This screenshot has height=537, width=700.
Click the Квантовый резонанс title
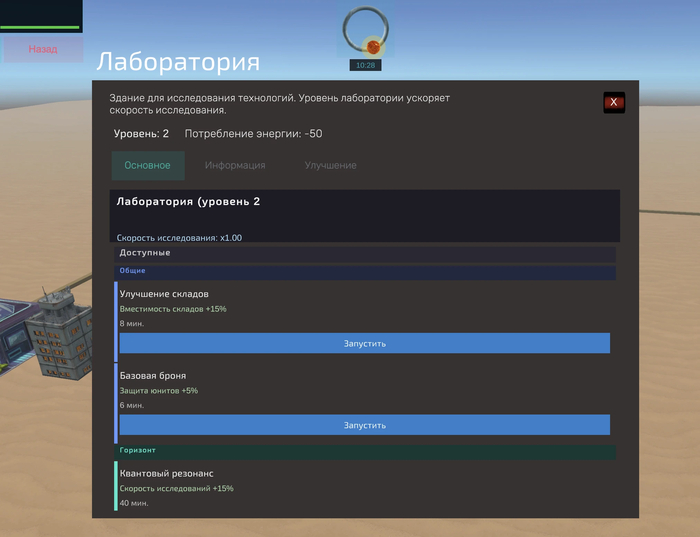point(167,473)
